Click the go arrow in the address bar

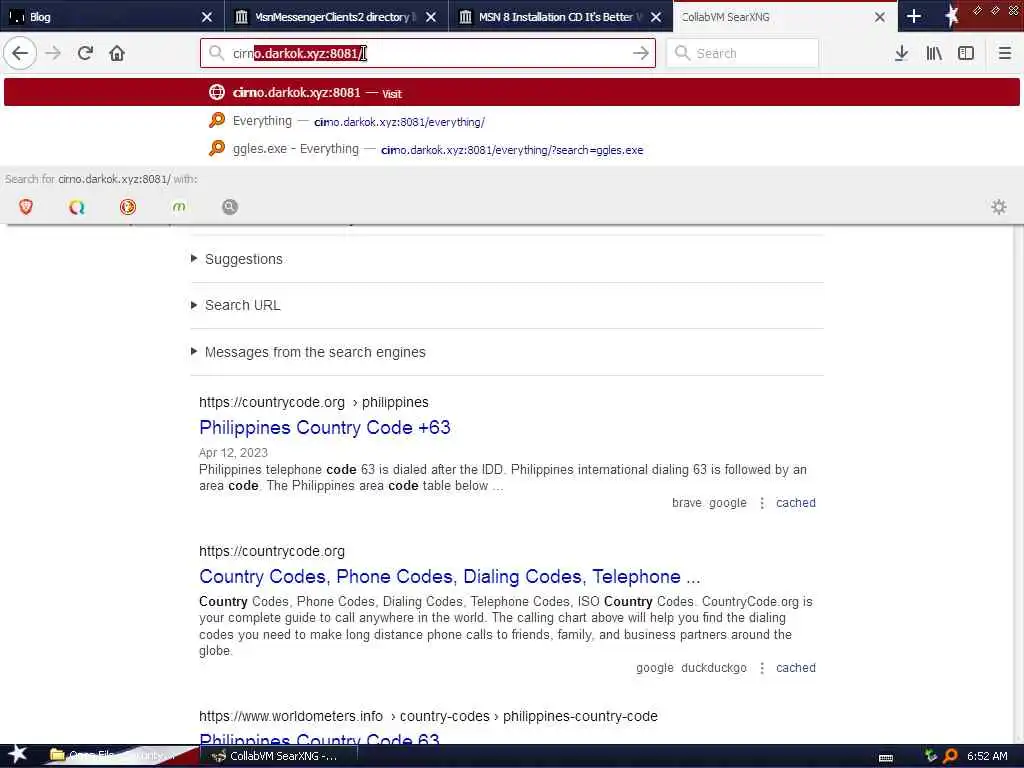641,53
